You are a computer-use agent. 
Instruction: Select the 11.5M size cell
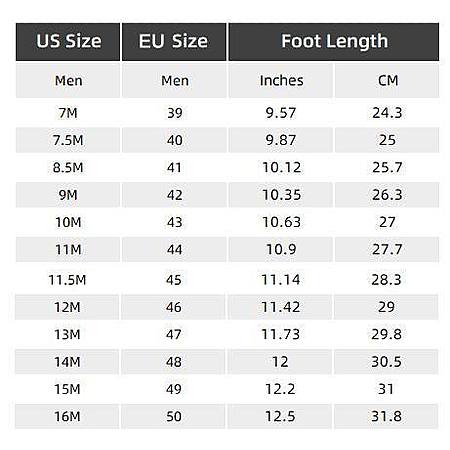[x=68, y=279]
